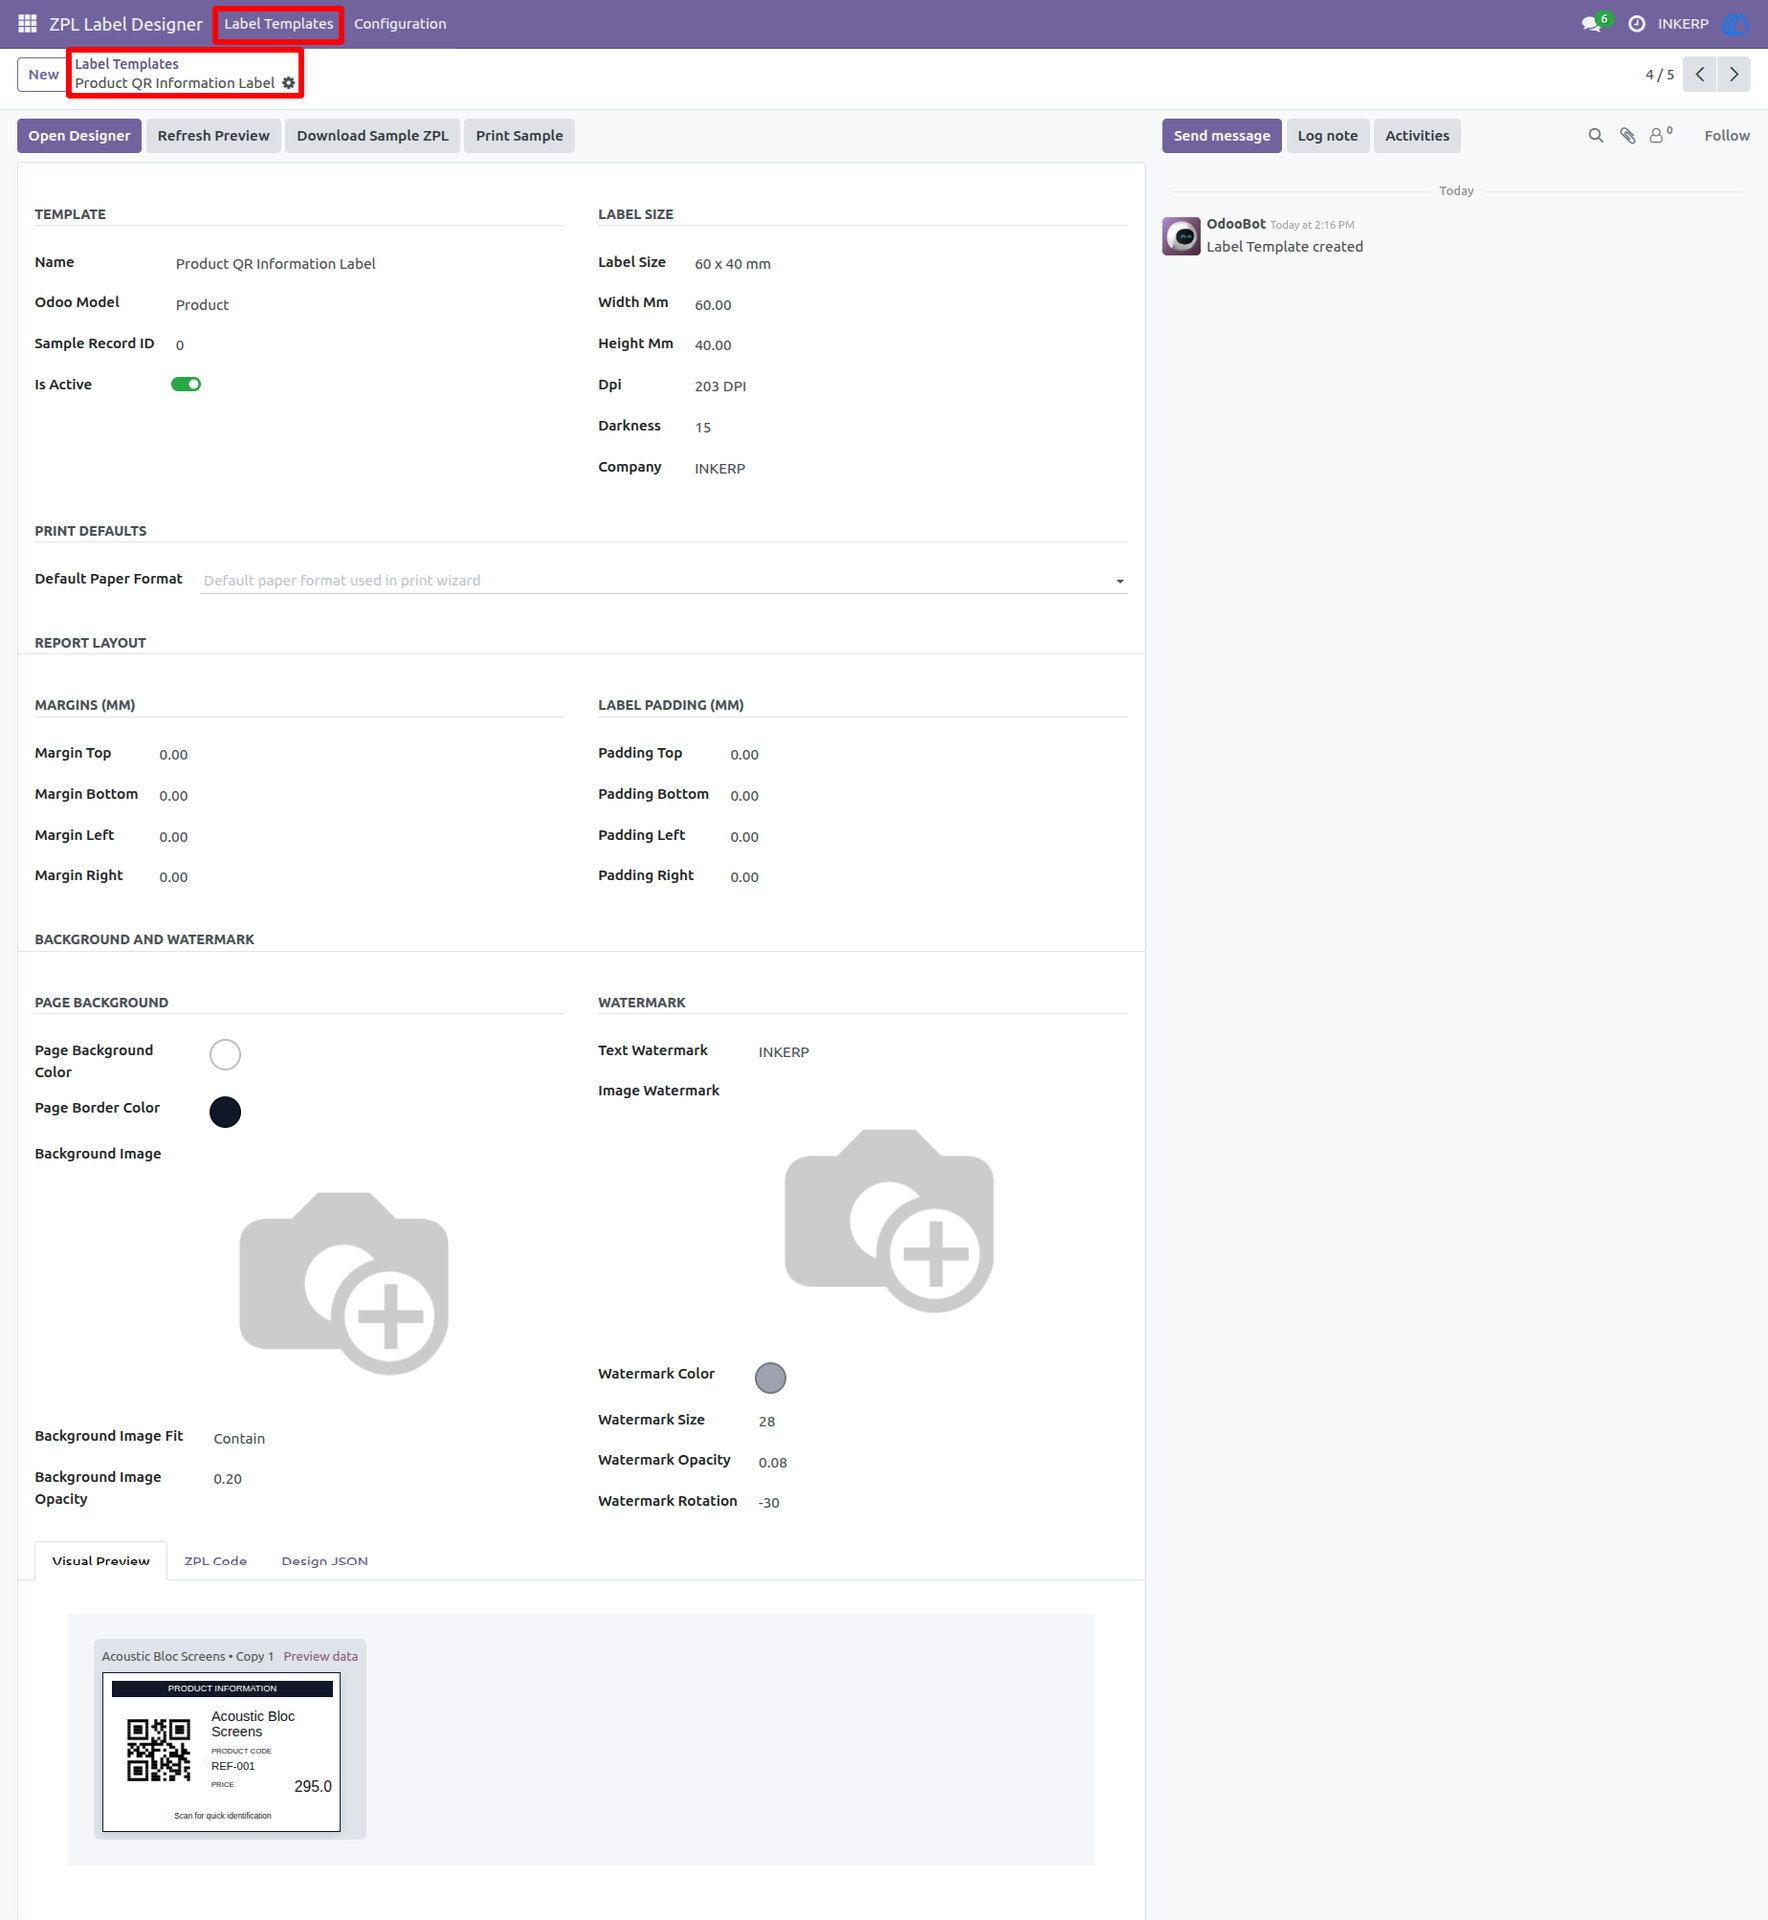The image size is (1768, 1920).
Task: Open the Configuration menu
Action: pyautogui.click(x=400, y=24)
